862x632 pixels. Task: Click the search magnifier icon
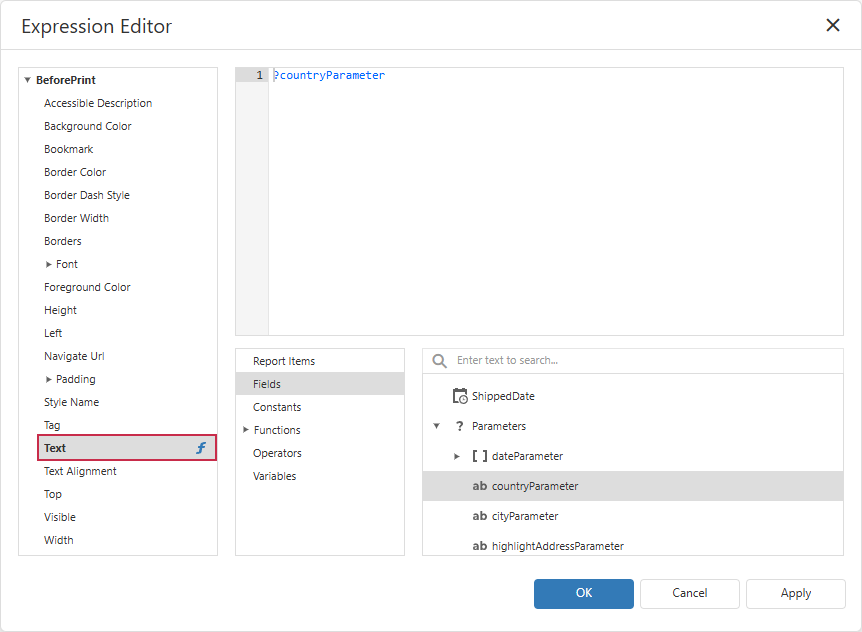click(439, 361)
